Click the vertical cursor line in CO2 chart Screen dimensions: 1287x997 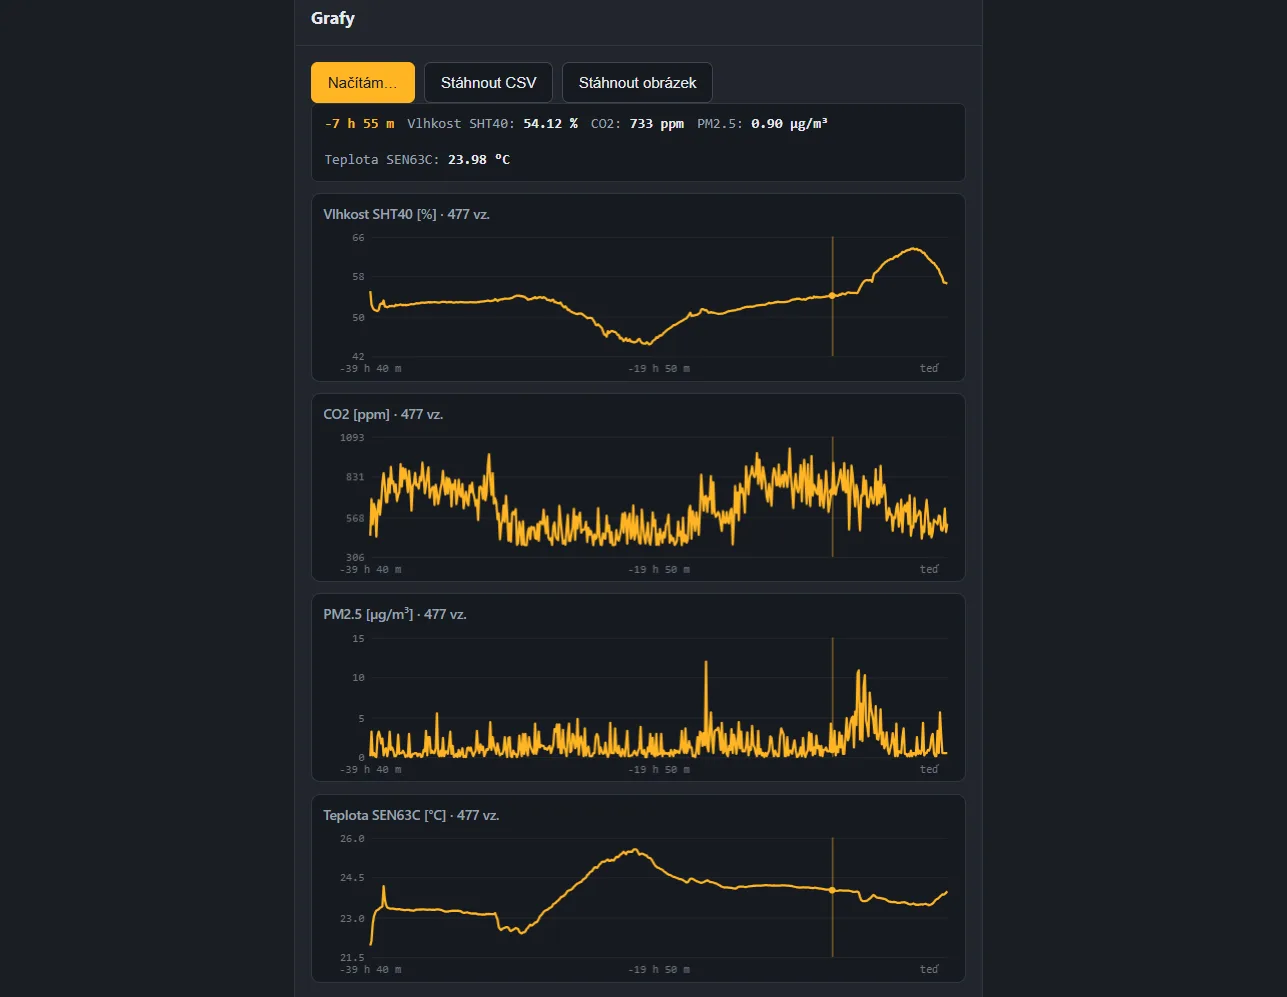pos(832,497)
